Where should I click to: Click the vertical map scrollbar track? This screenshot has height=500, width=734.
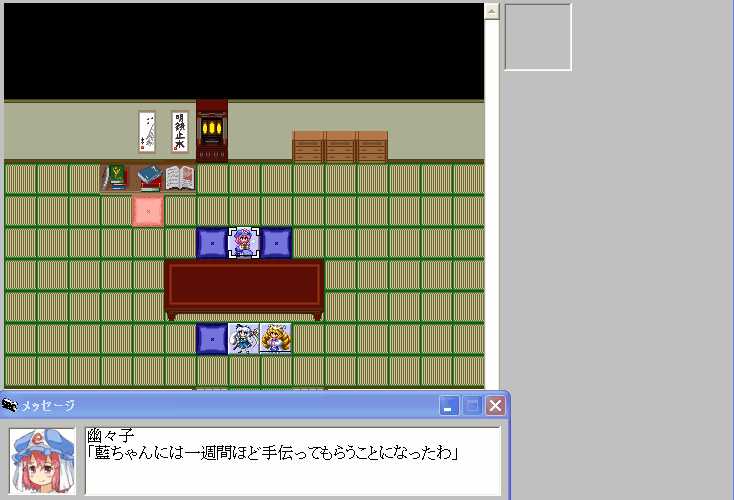click(x=492, y=204)
